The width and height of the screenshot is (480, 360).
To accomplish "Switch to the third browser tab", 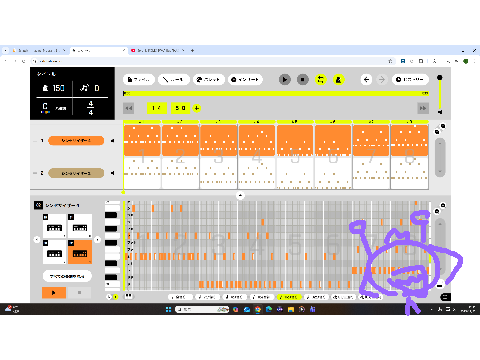I will pos(157,51).
